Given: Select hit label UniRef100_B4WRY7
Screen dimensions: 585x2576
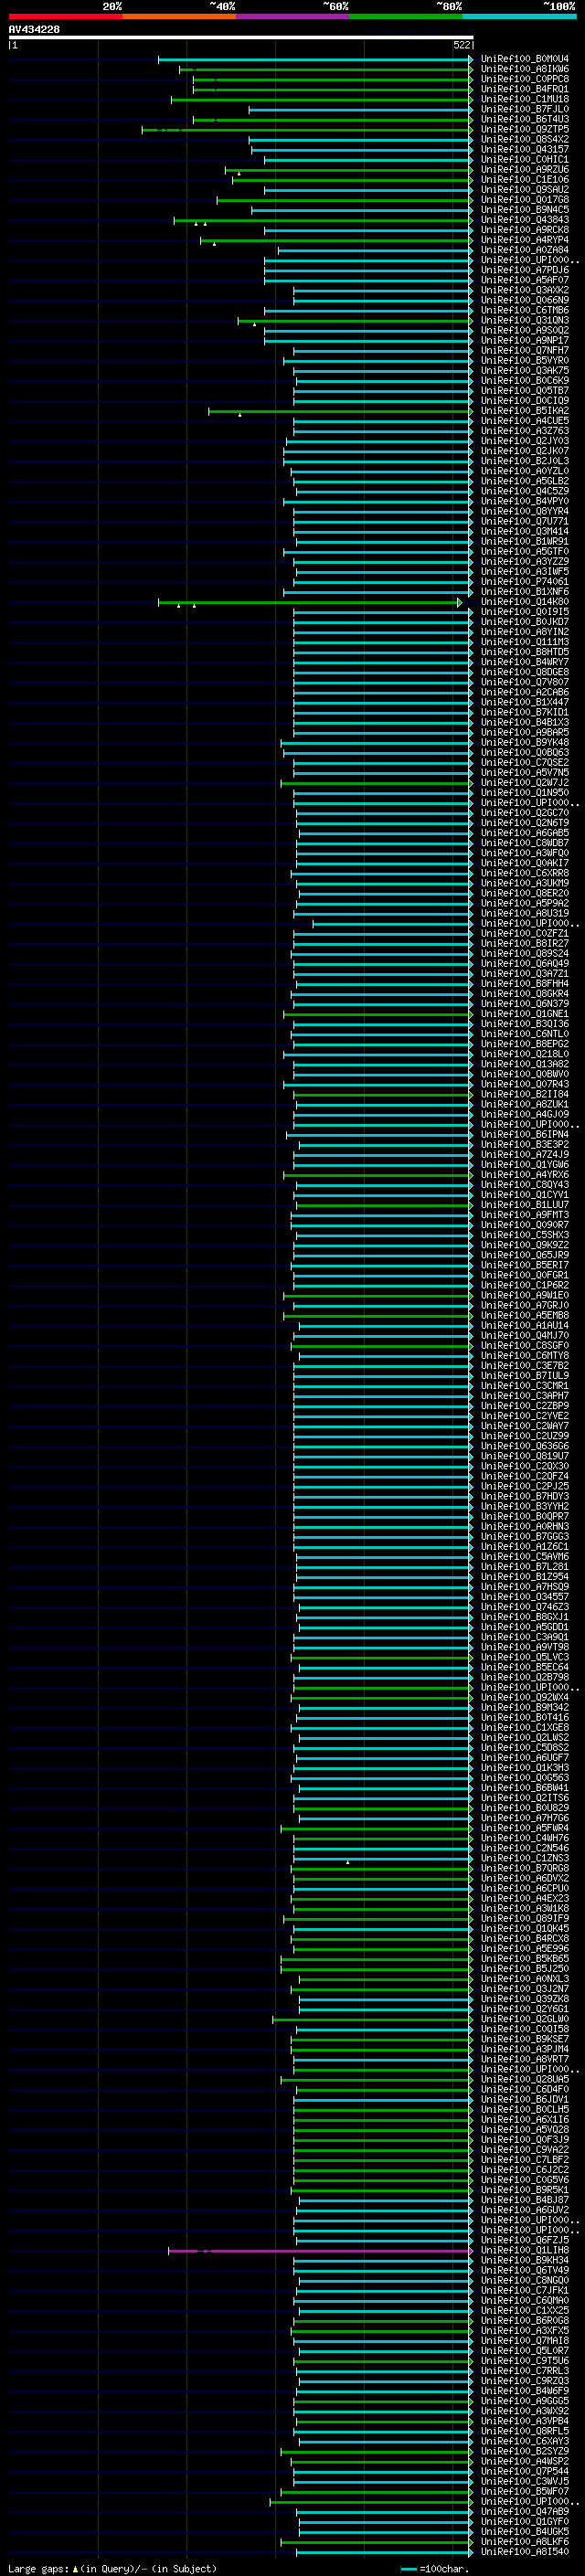Looking at the screenshot, I should [525, 662].
